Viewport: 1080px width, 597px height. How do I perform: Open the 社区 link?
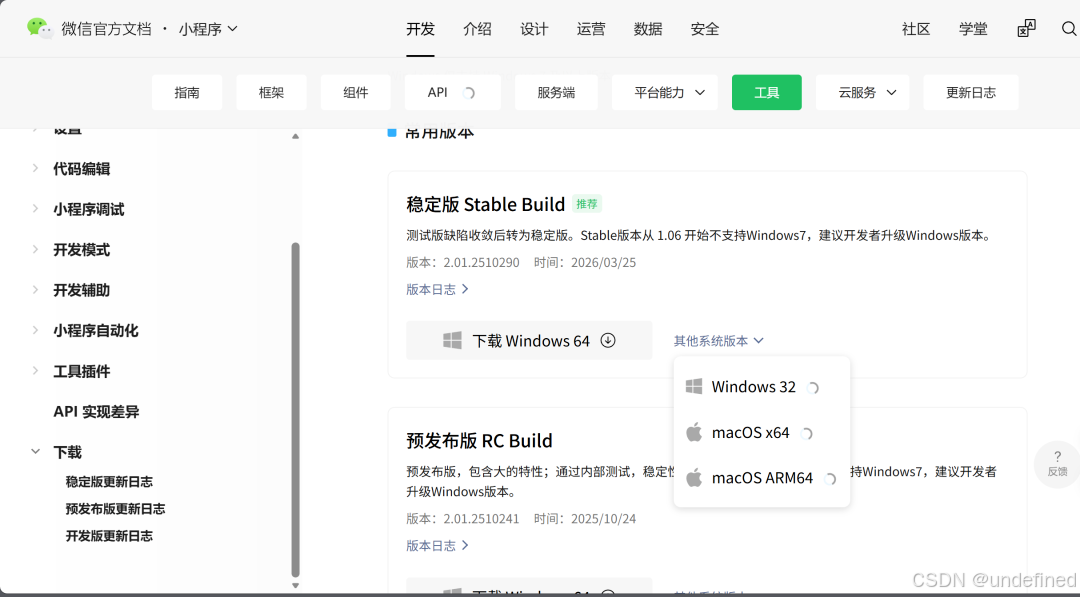(x=916, y=29)
